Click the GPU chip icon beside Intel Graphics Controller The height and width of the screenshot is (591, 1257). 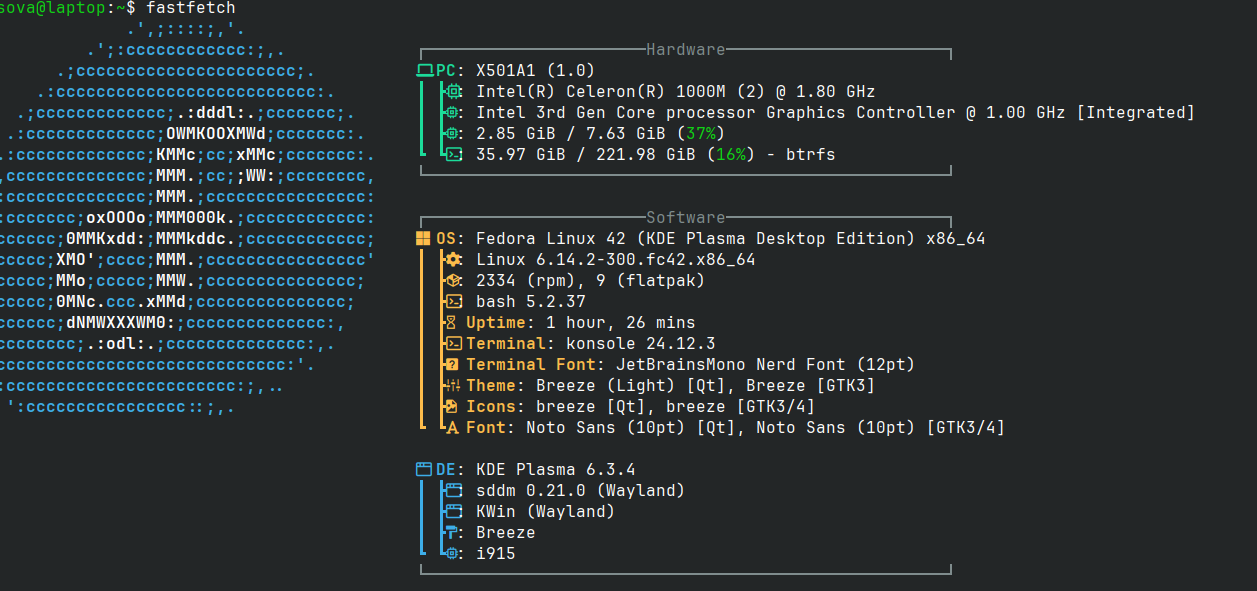[x=452, y=113]
